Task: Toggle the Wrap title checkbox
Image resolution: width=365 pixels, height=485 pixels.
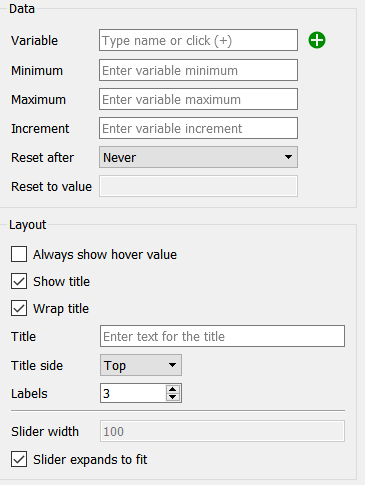Action: [x=19, y=308]
